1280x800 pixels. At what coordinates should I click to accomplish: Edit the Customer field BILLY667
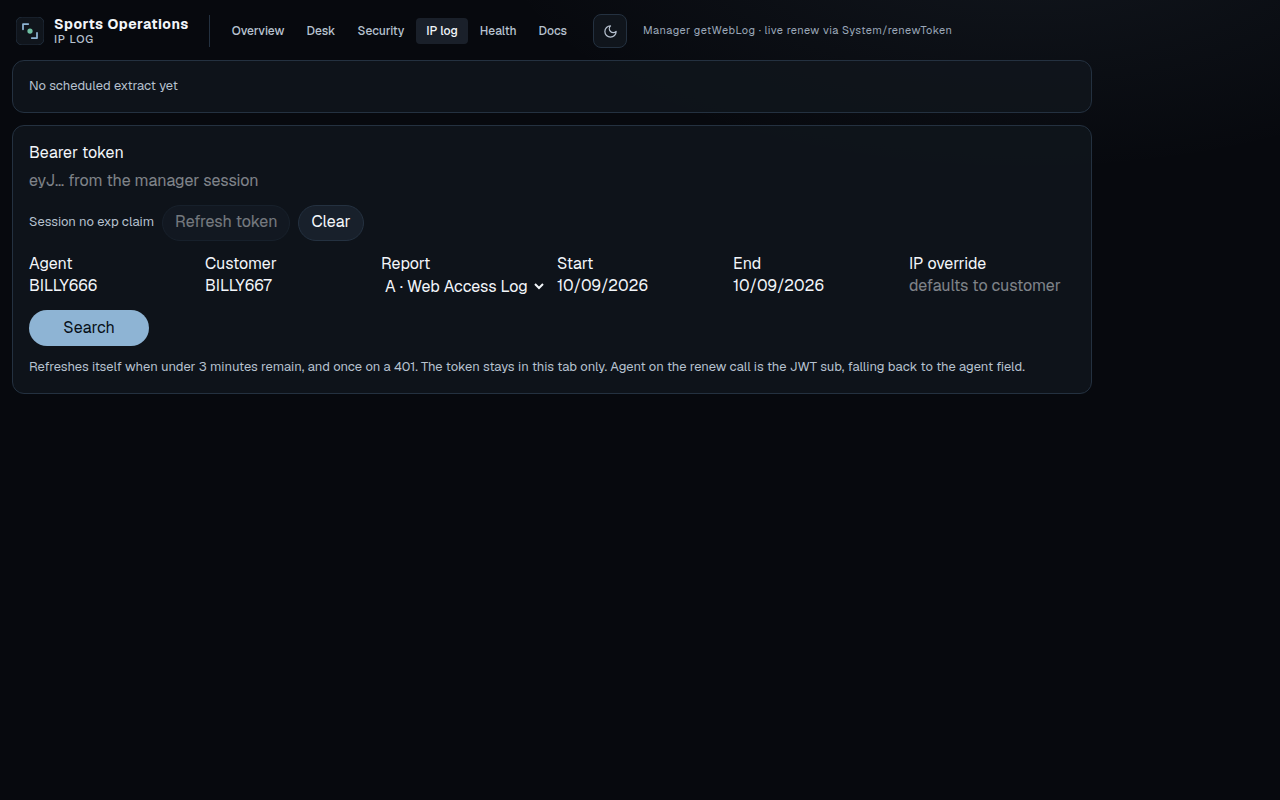coord(287,286)
